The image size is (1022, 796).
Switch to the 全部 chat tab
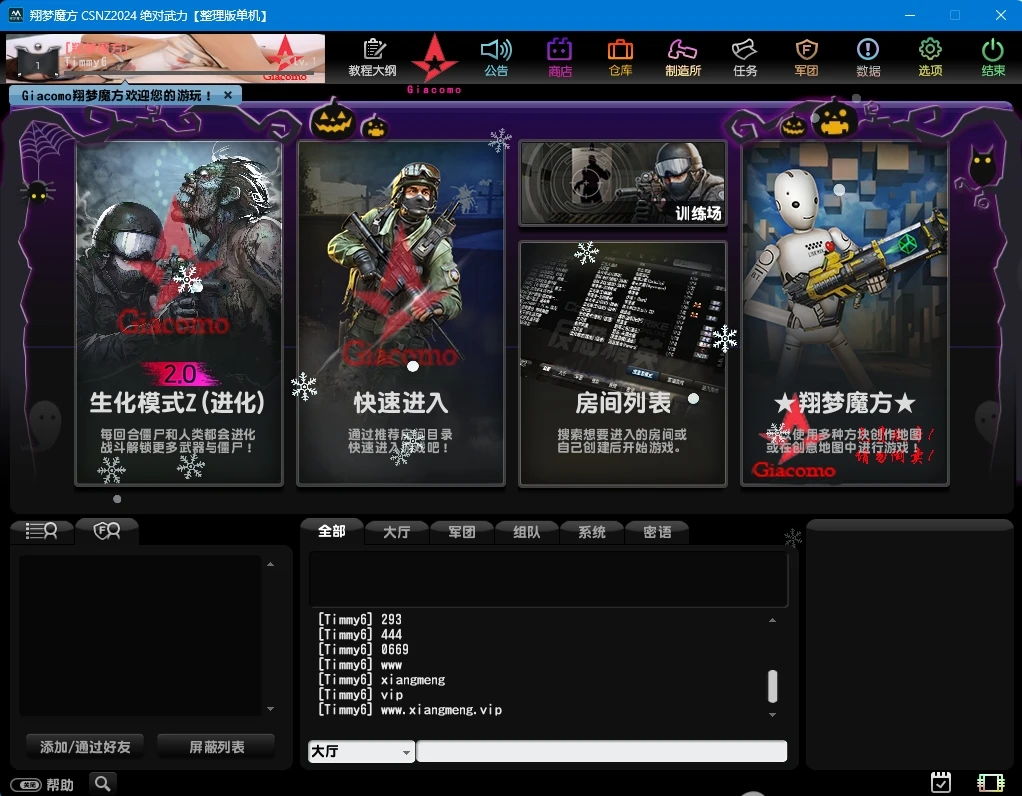pyautogui.click(x=332, y=531)
